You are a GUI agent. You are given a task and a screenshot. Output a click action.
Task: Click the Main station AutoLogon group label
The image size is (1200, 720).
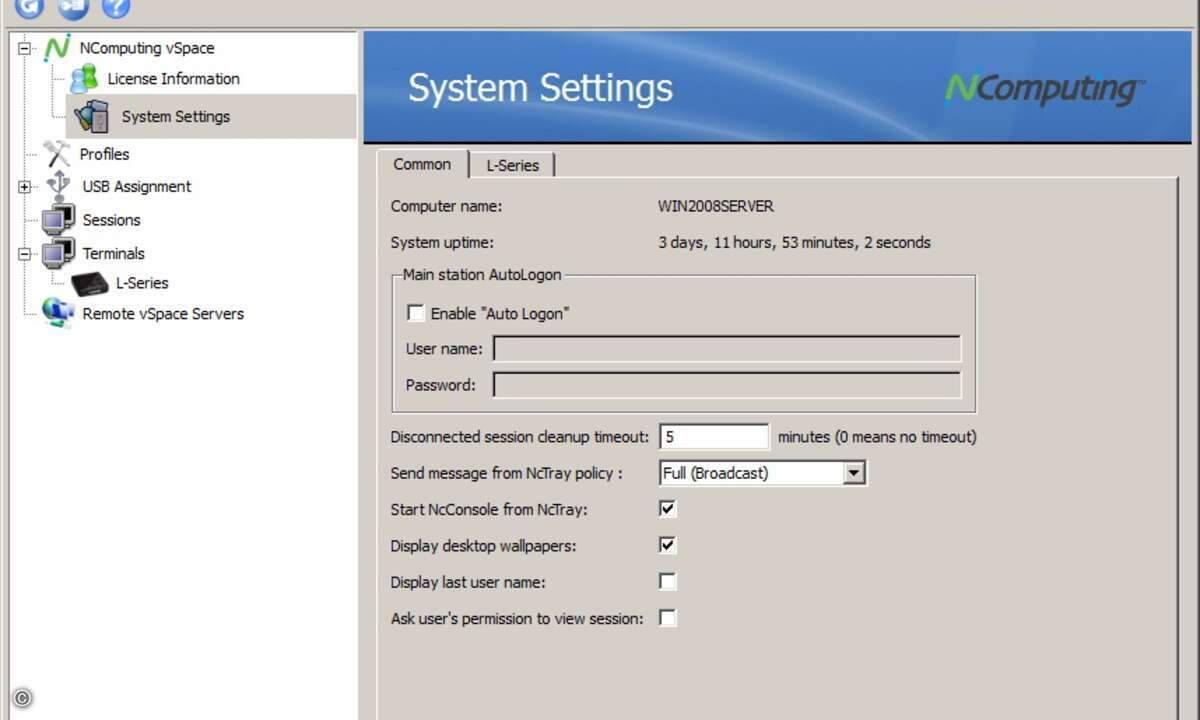pos(482,274)
